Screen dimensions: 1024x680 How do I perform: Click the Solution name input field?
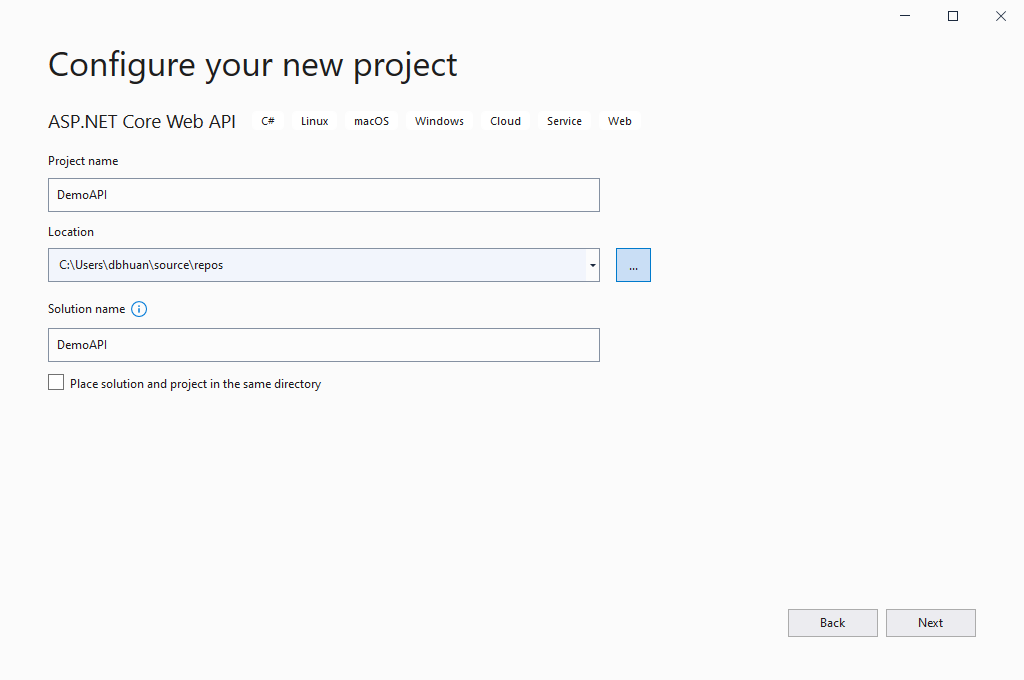(323, 345)
